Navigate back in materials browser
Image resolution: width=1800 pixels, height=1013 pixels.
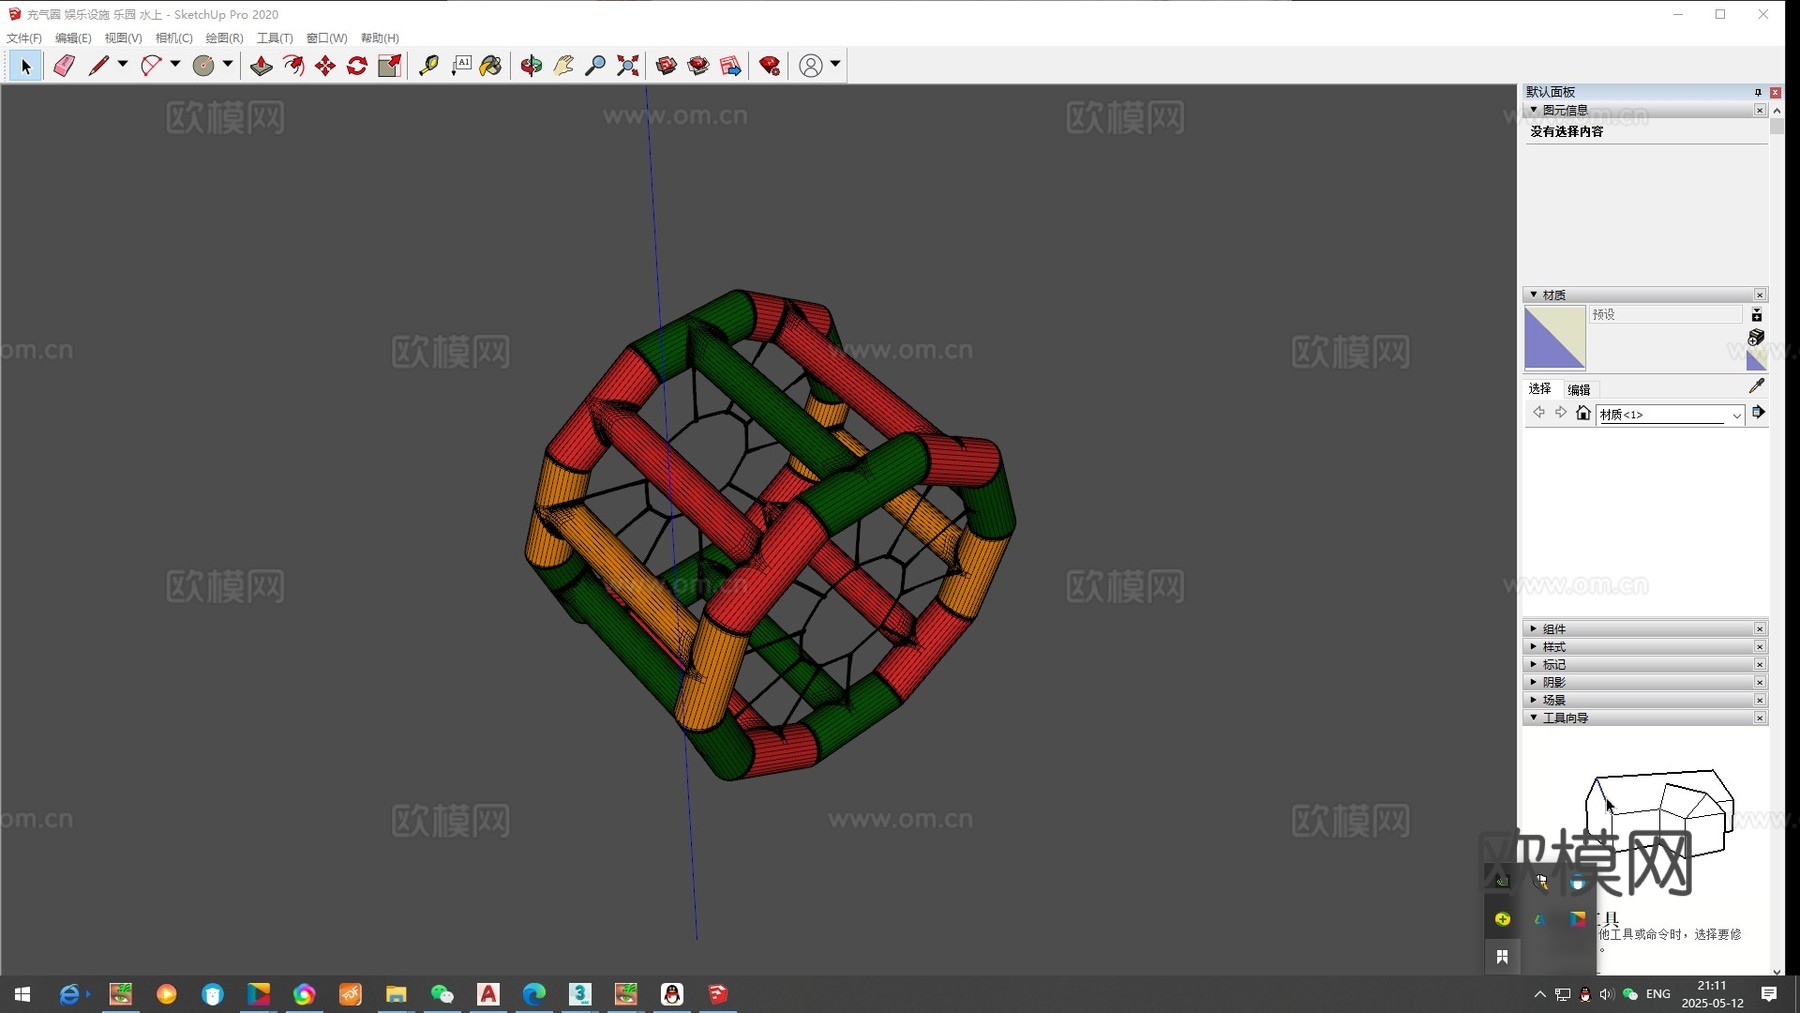point(1539,413)
